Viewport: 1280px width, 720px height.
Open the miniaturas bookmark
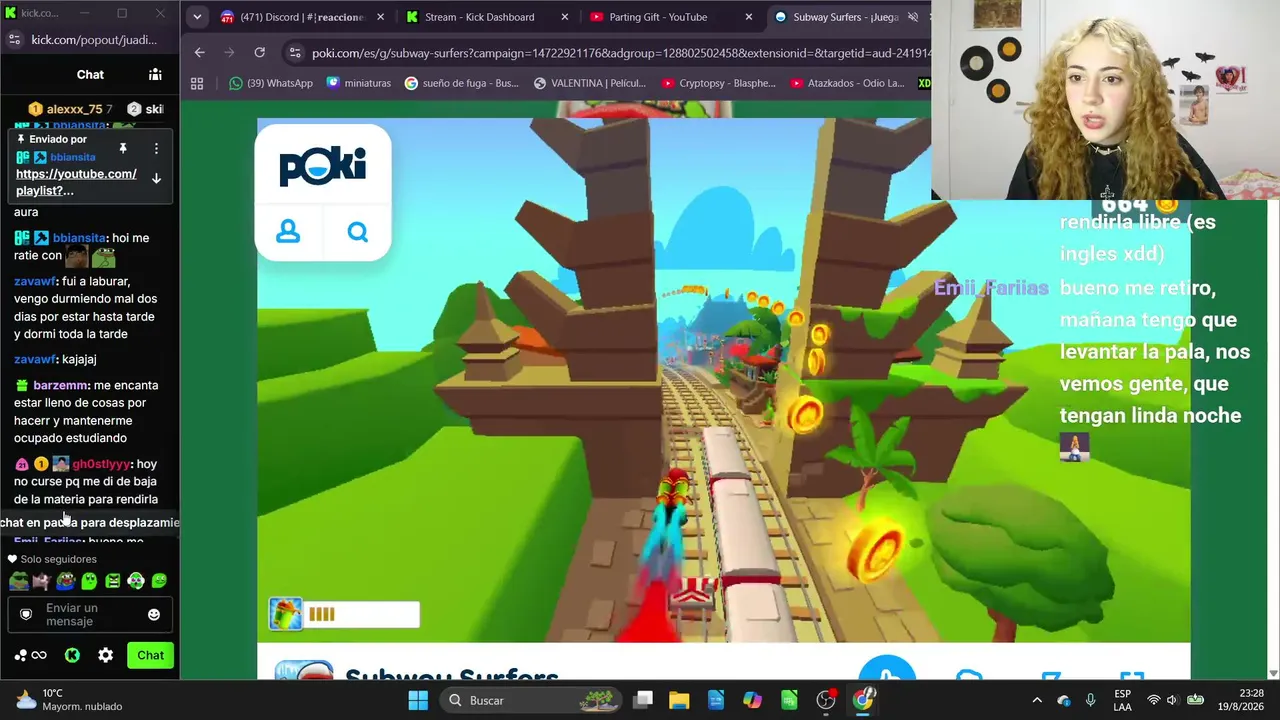click(359, 83)
